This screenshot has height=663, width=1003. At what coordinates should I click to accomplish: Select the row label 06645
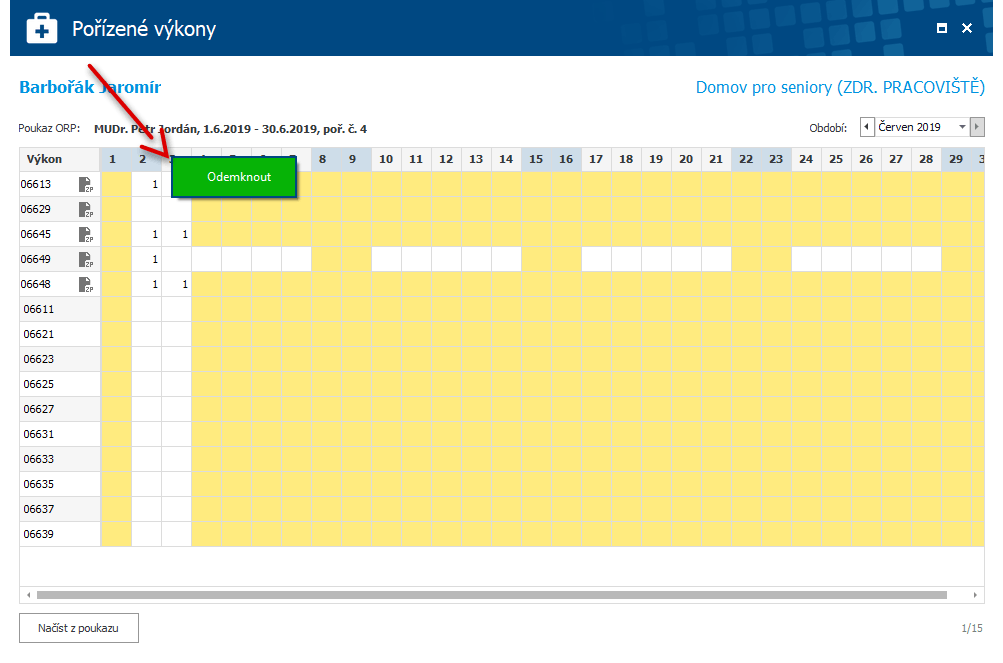(36, 234)
